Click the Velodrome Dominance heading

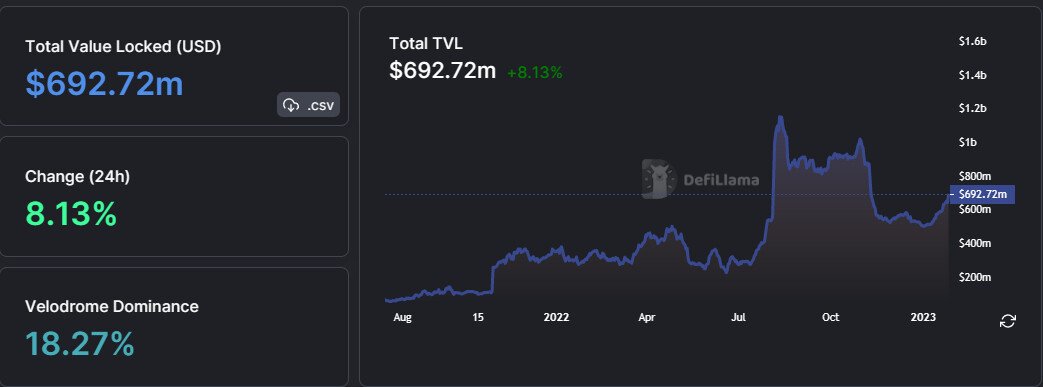tap(112, 307)
